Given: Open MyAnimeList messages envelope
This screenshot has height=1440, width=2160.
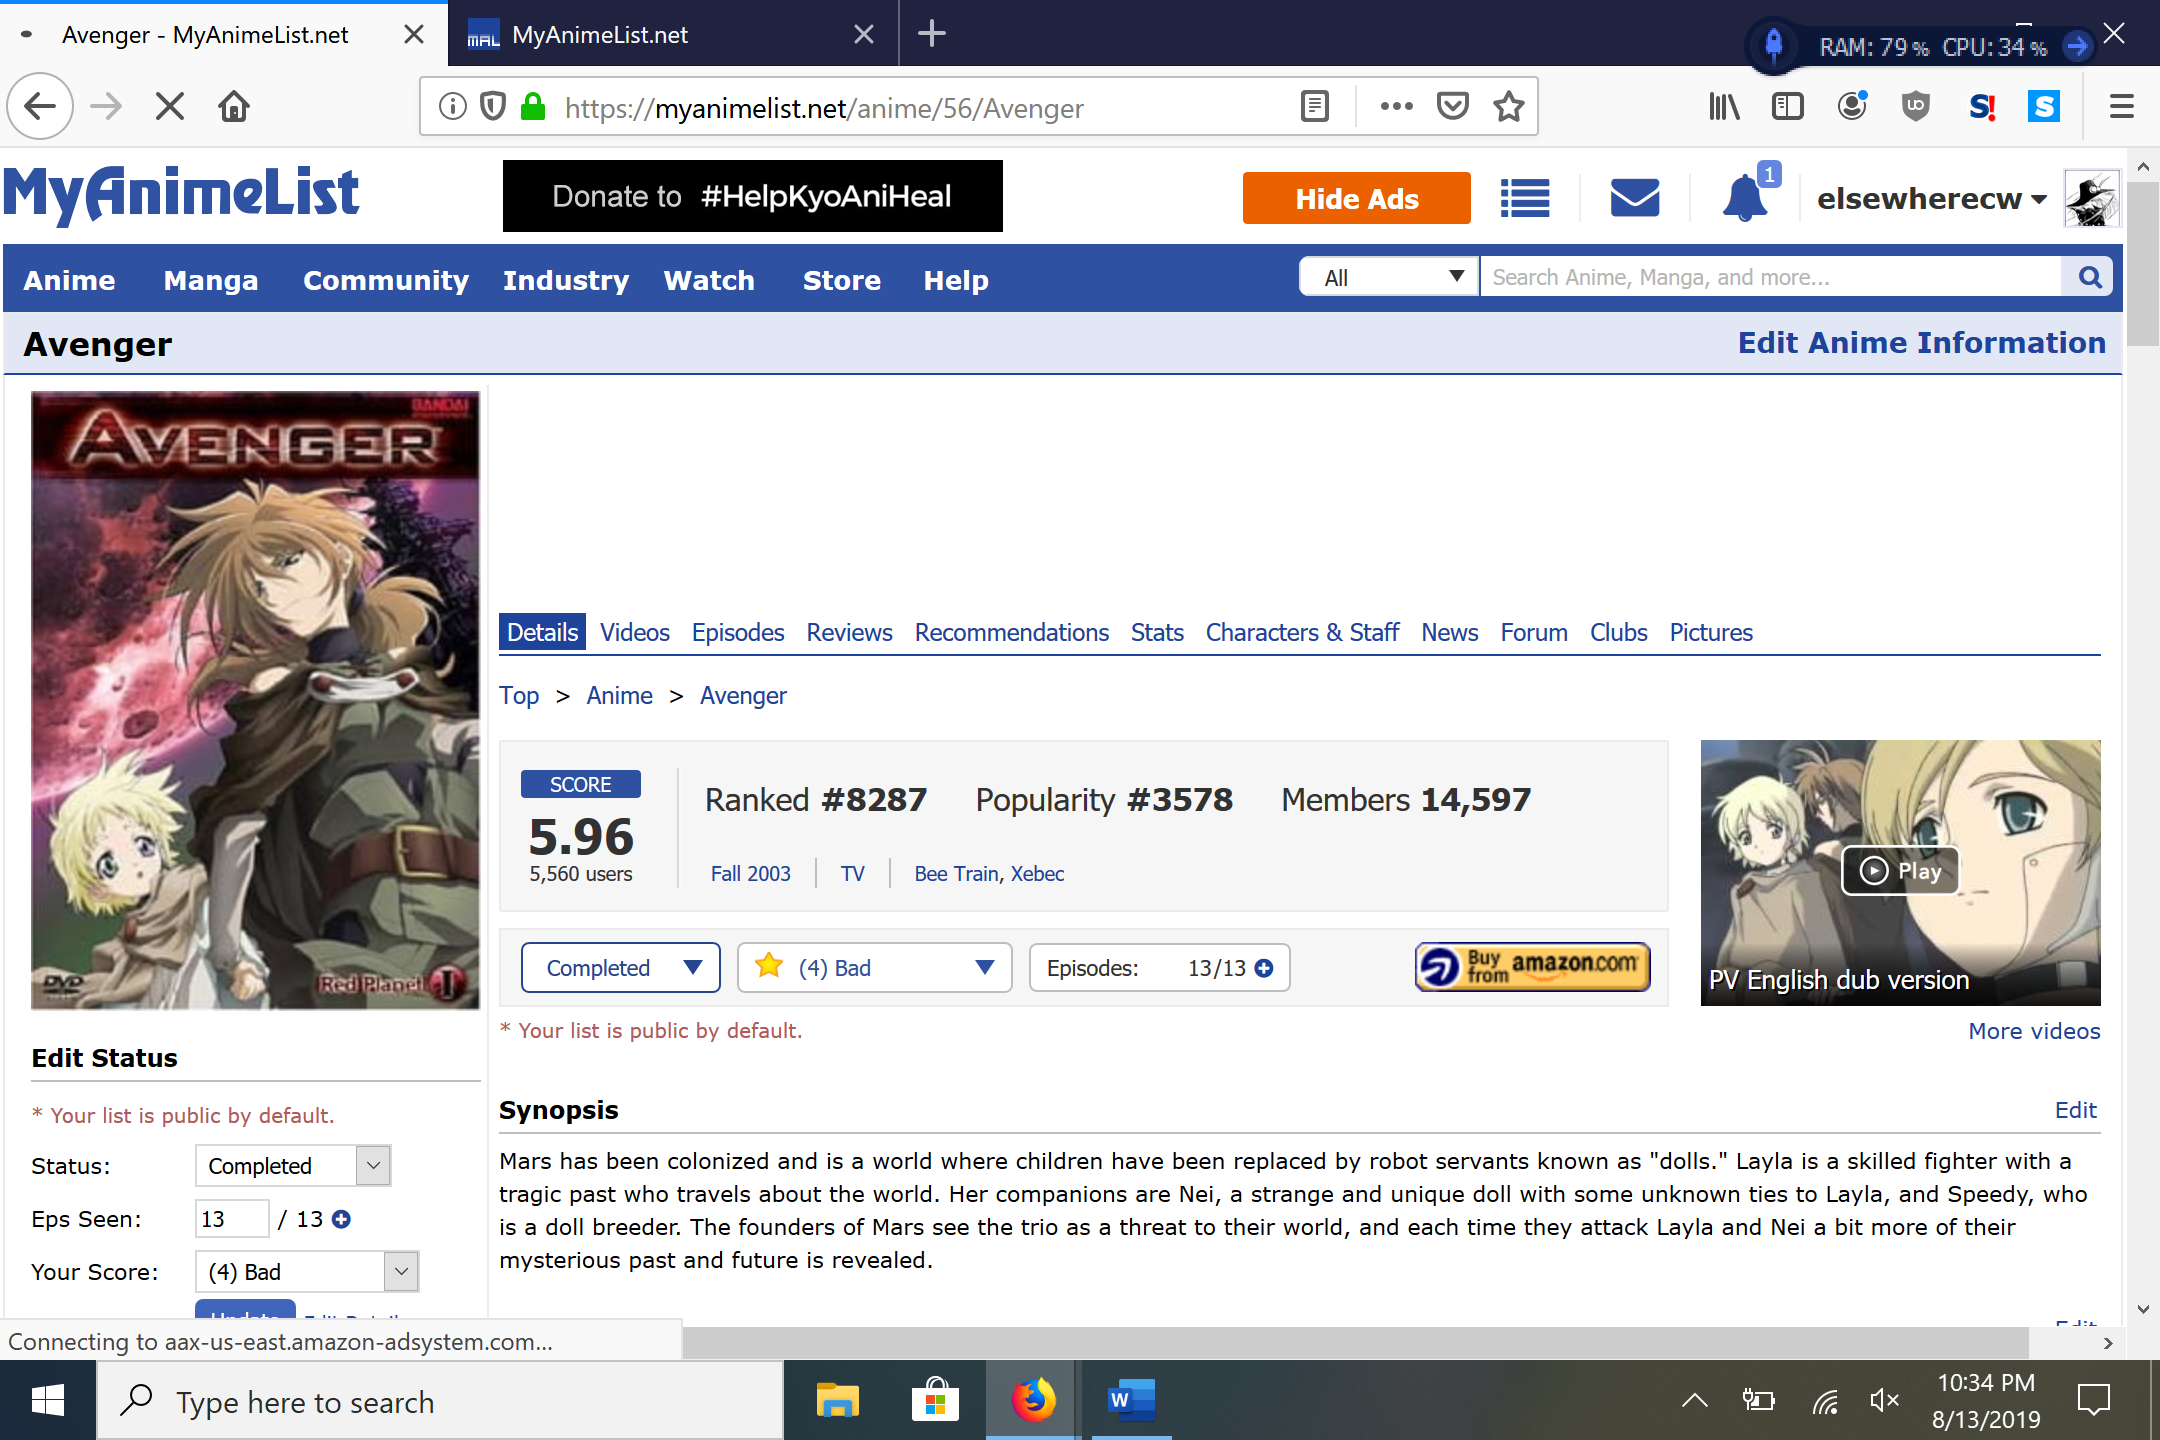Looking at the screenshot, I should pyautogui.click(x=1635, y=198).
